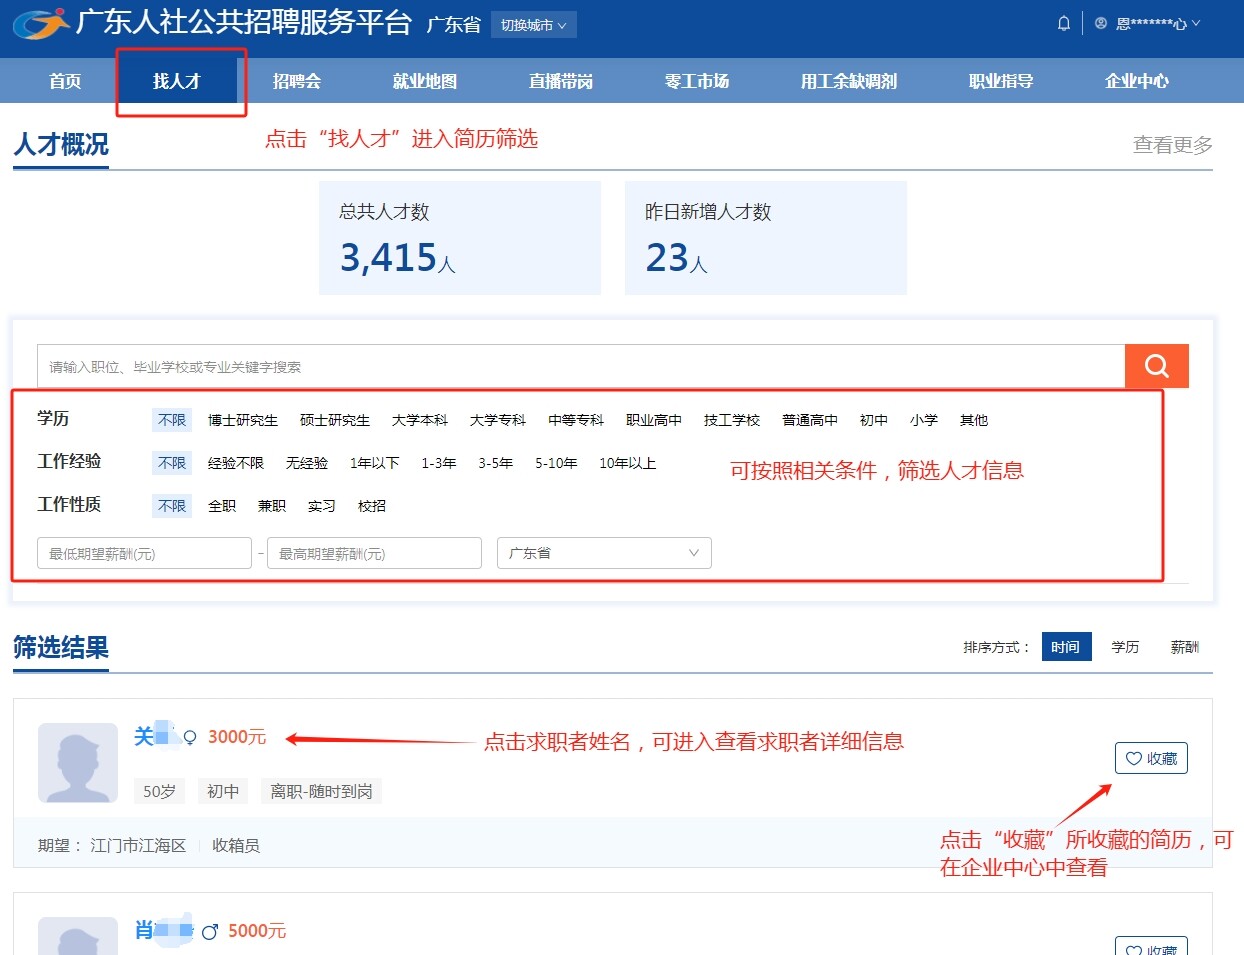Select 硕士研究生 education filter
Viewport: 1244px width, 955px height.
pyautogui.click(x=334, y=420)
